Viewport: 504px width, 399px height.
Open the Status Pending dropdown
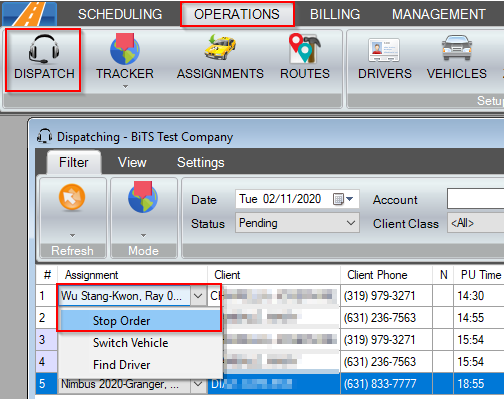297,223
